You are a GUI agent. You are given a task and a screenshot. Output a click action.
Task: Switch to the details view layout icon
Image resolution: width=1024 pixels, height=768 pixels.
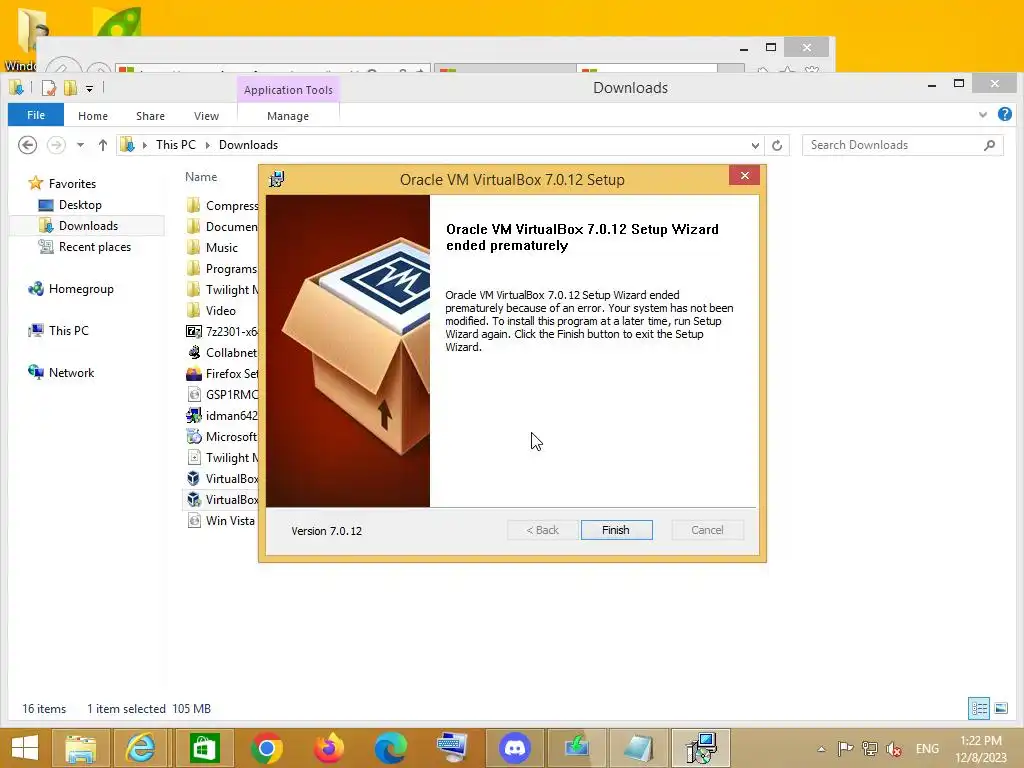(x=979, y=709)
